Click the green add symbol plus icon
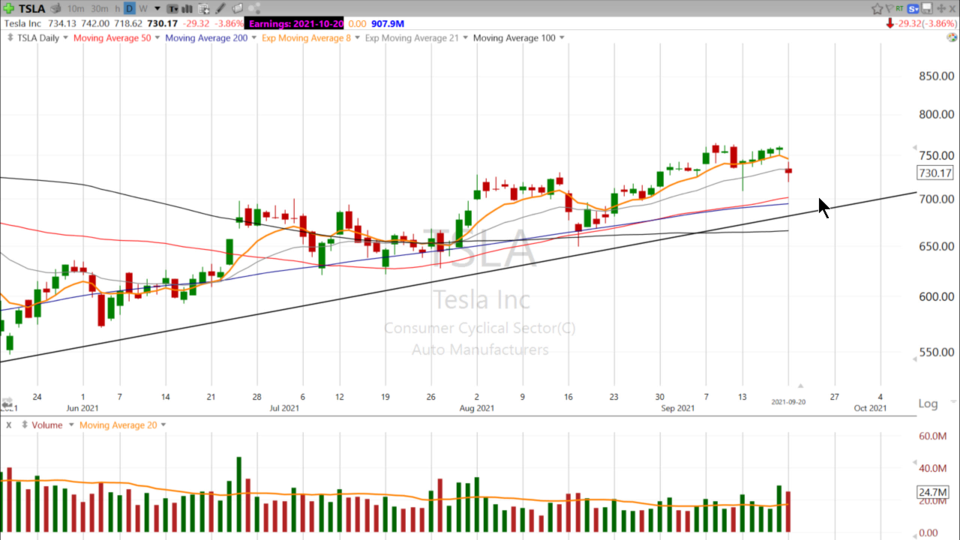 tap(9, 8)
